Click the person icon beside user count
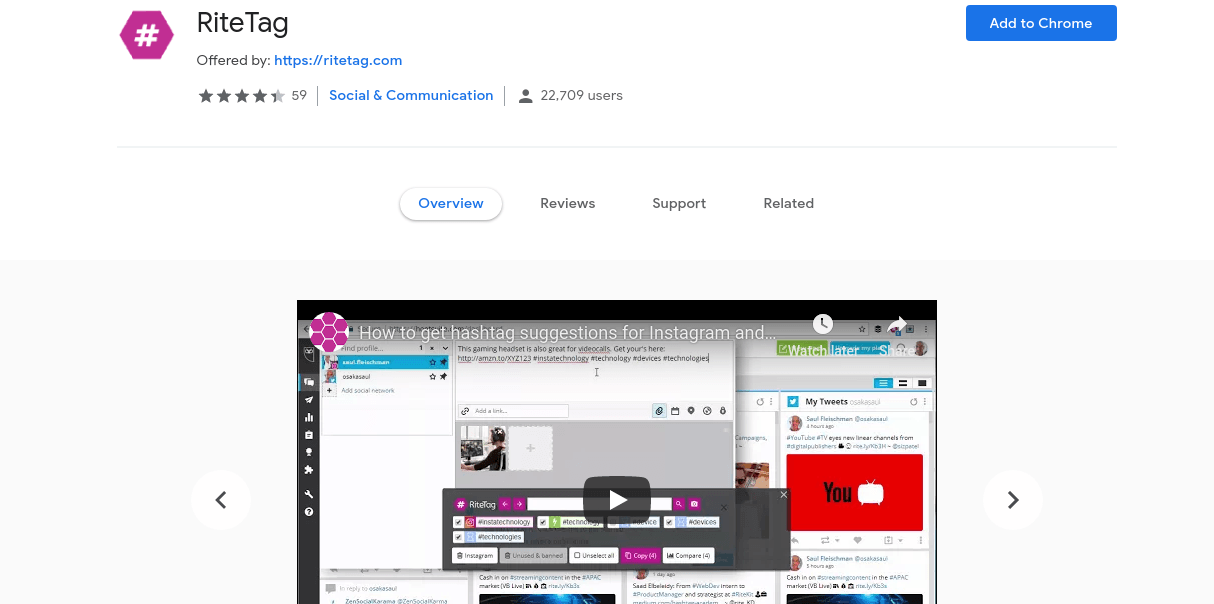Viewport: 1214px width, 604px height. pos(525,96)
